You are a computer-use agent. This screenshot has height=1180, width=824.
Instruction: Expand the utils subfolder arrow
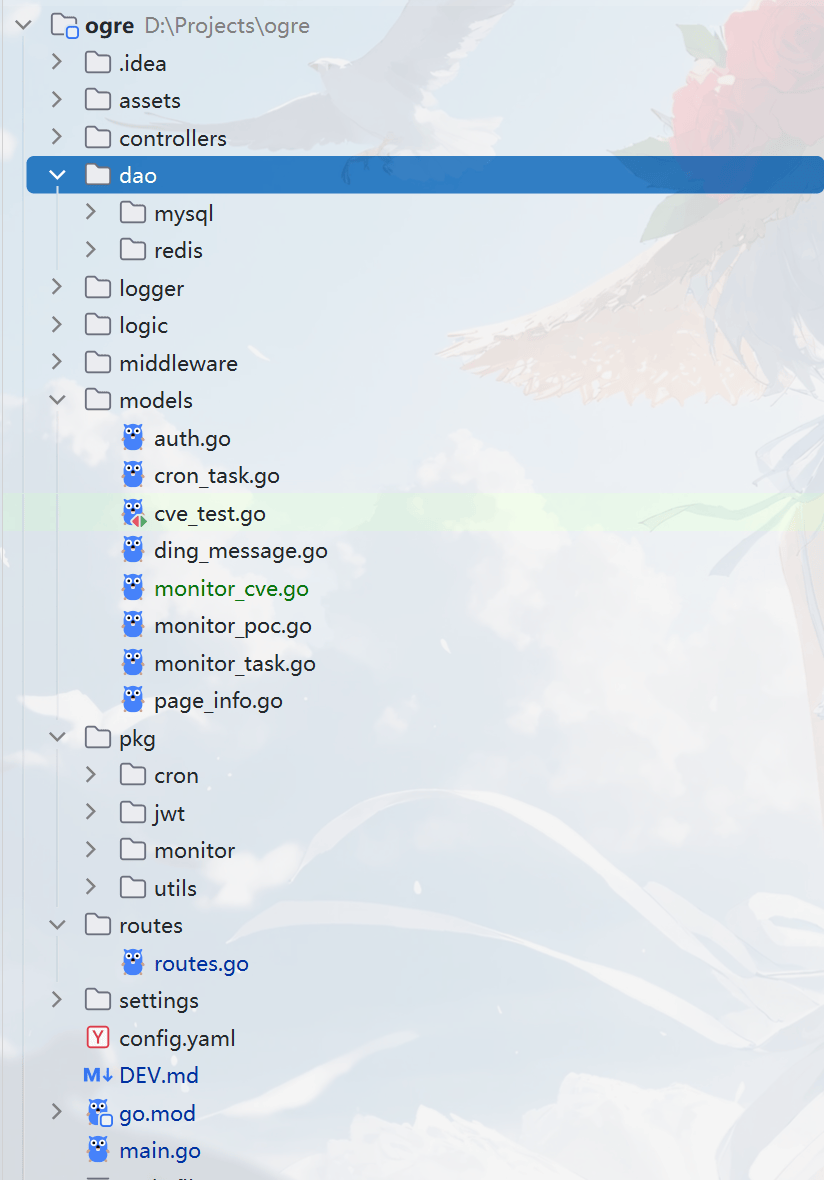coord(91,887)
